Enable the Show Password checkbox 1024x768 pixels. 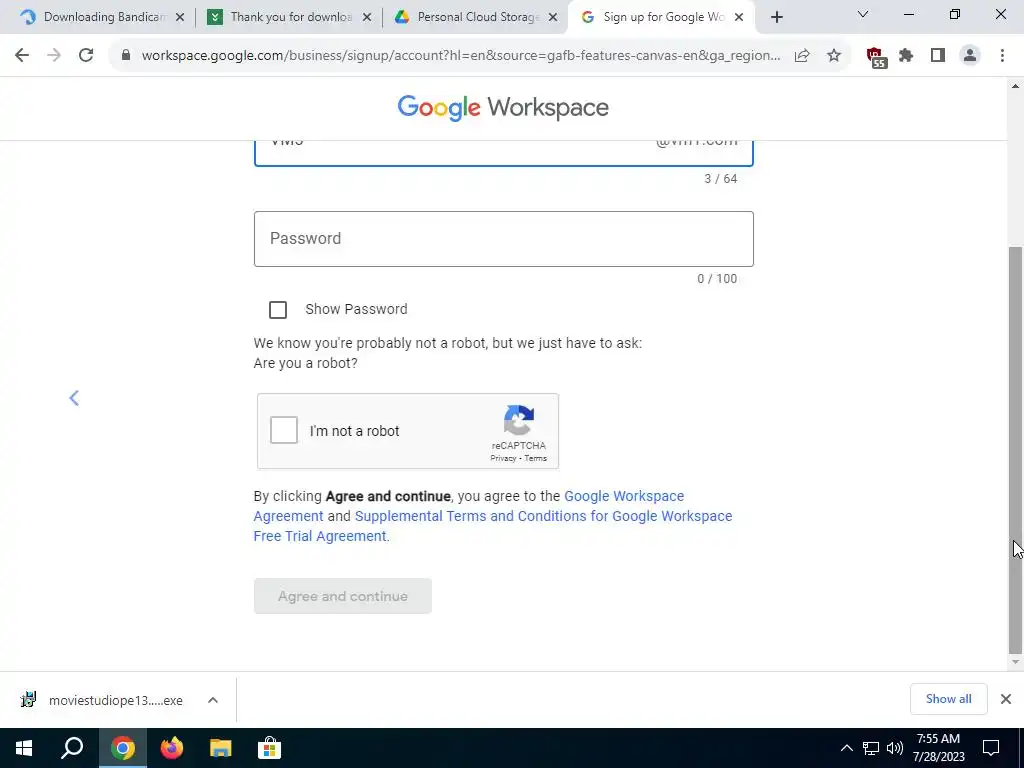(278, 310)
